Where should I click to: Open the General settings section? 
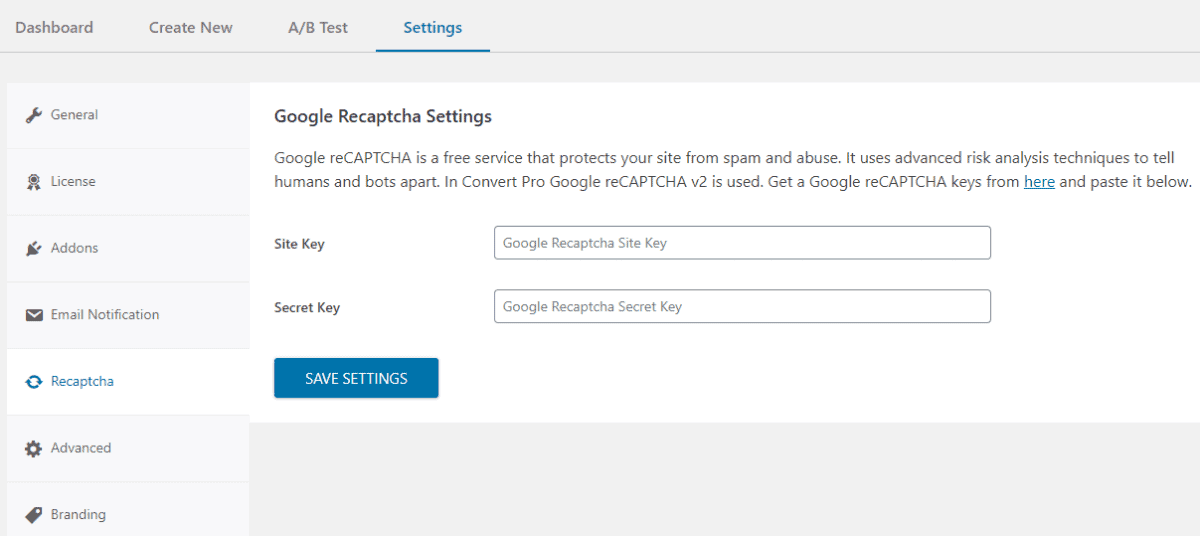click(x=128, y=115)
